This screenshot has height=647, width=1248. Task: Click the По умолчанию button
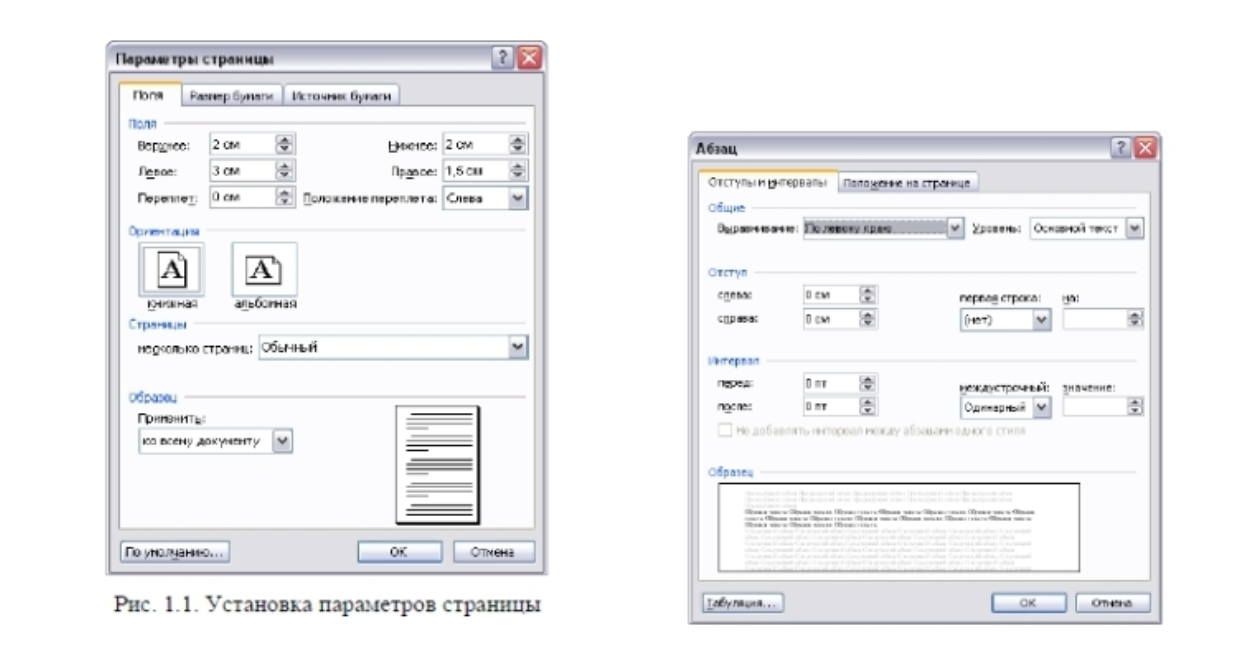click(175, 552)
